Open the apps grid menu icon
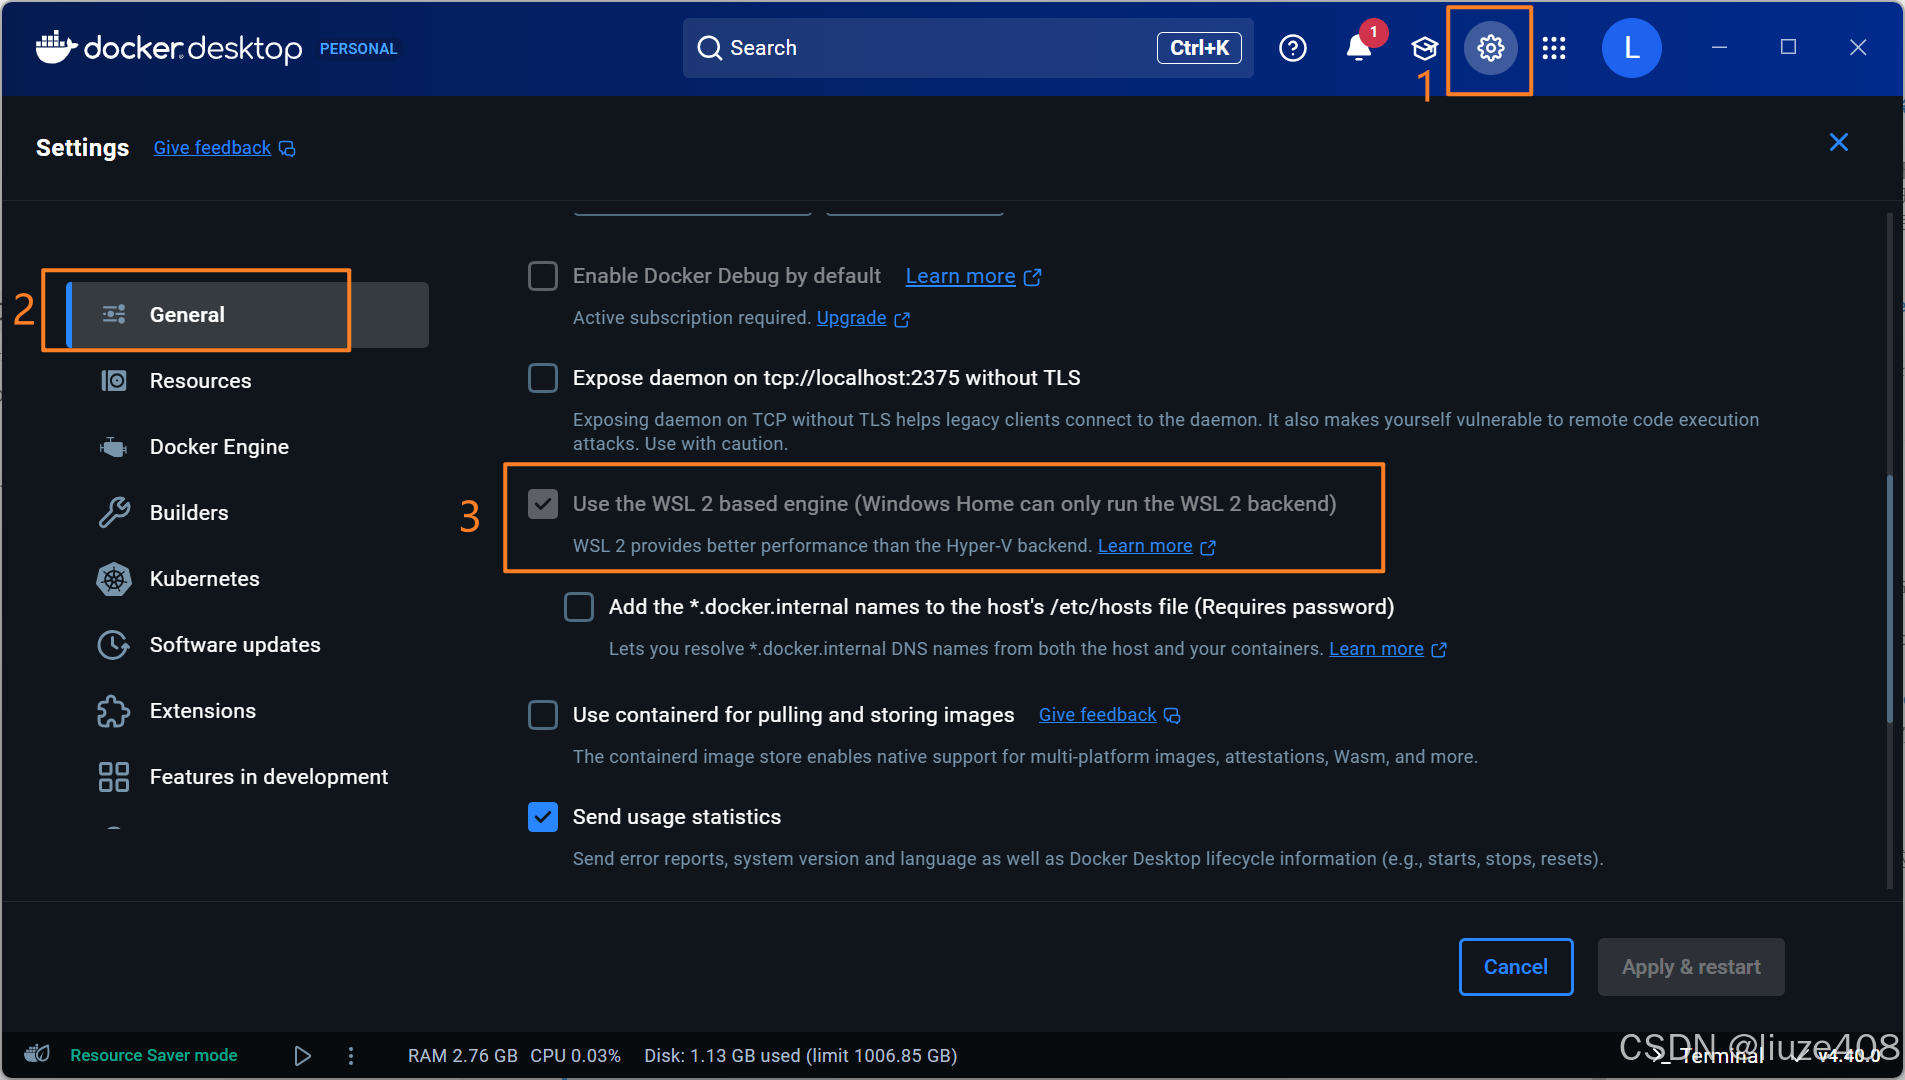This screenshot has width=1905, height=1080. tap(1554, 48)
